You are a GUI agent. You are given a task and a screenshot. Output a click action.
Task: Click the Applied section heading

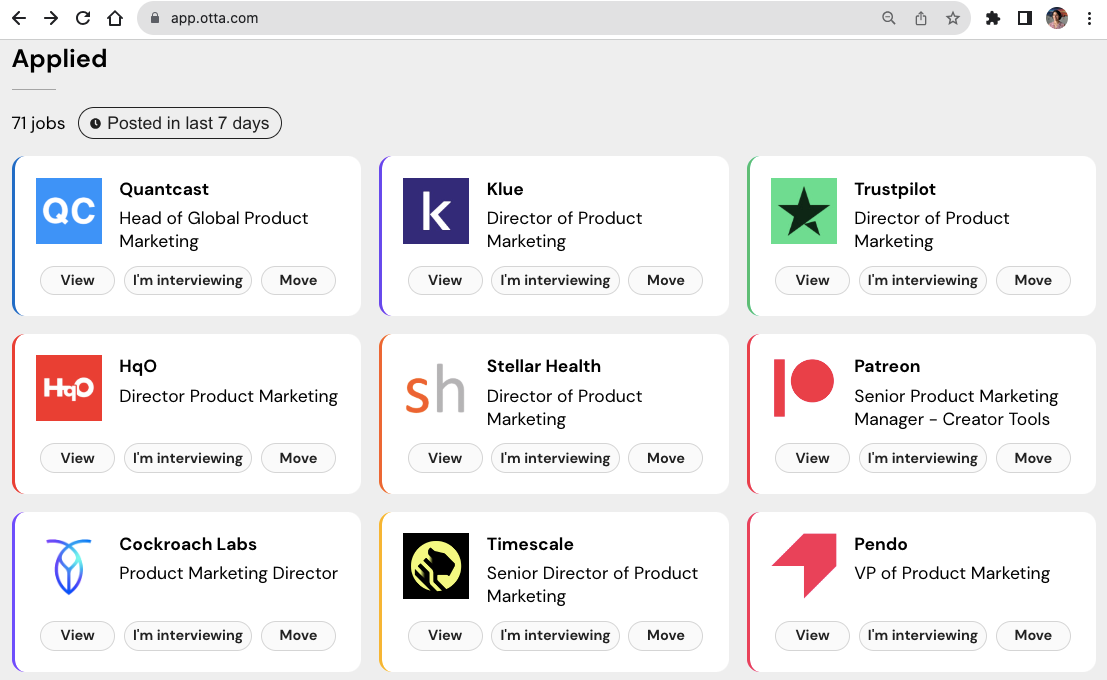pyautogui.click(x=59, y=59)
